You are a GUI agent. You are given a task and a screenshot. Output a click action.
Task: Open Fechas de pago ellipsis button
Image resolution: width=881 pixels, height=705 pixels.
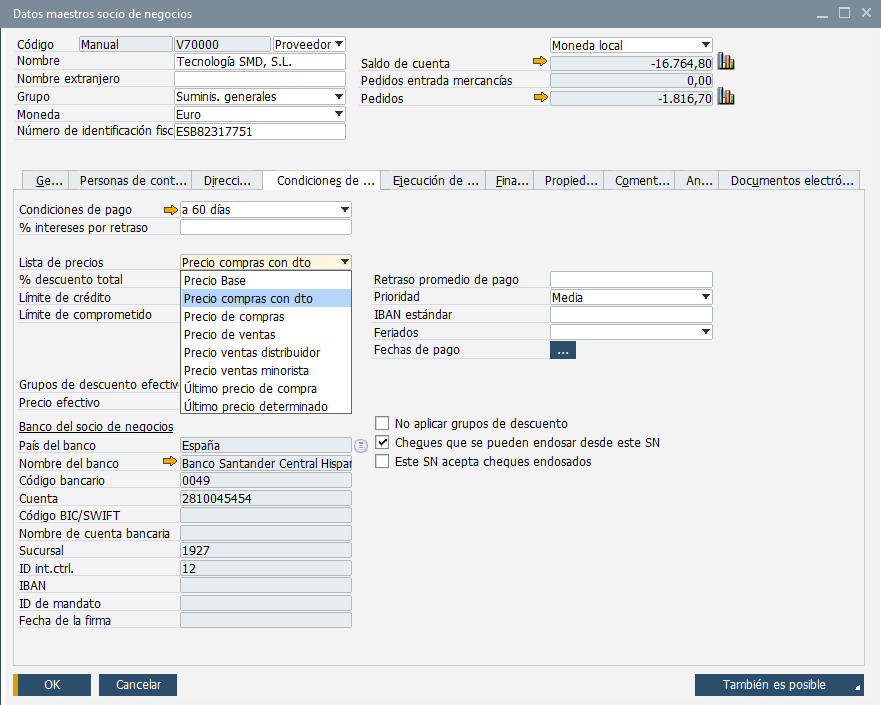point(563,350)
